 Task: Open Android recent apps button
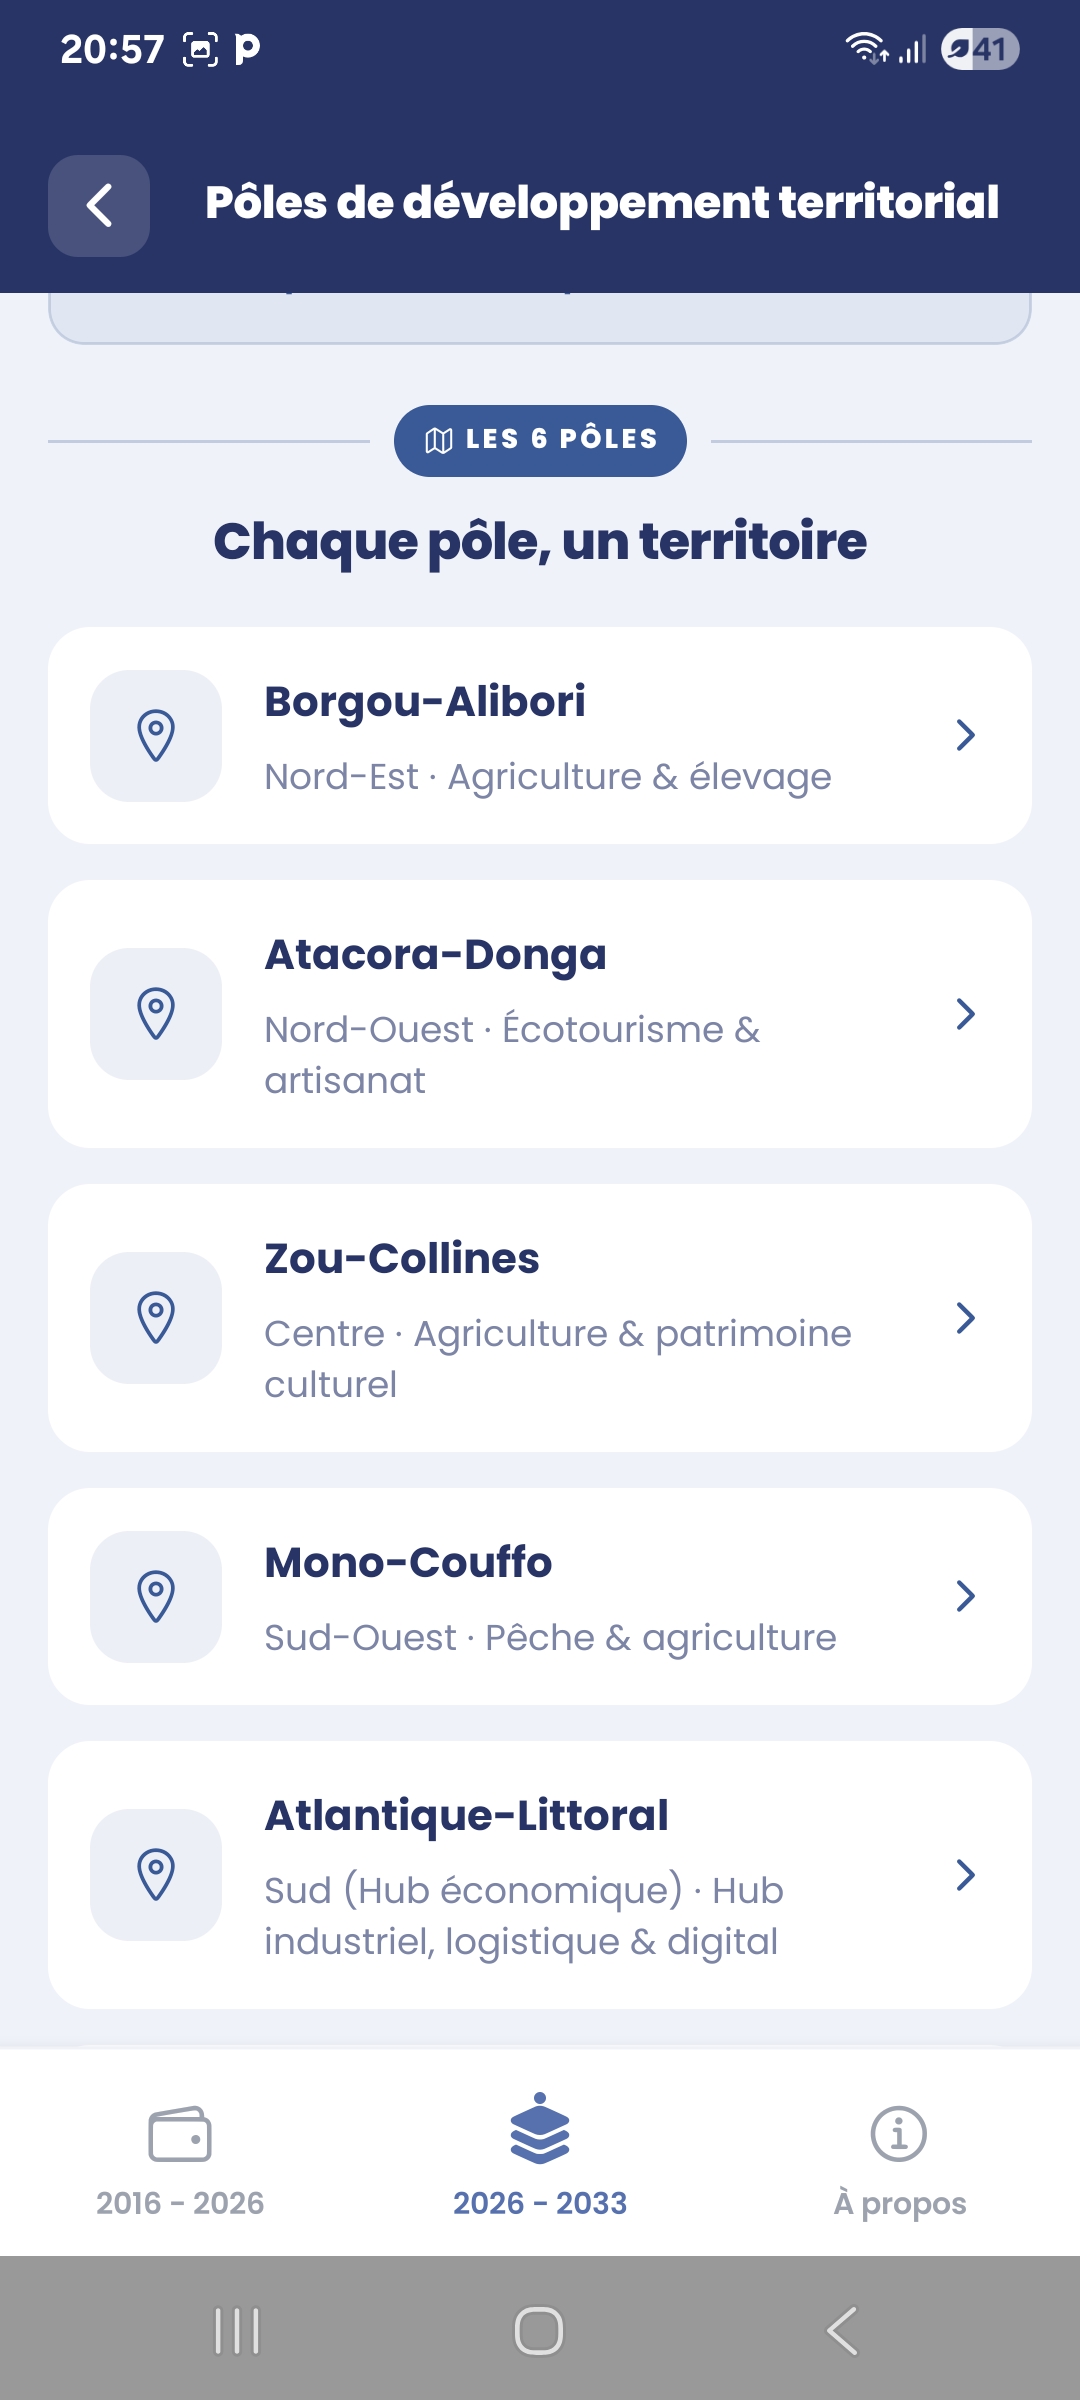237,2331
